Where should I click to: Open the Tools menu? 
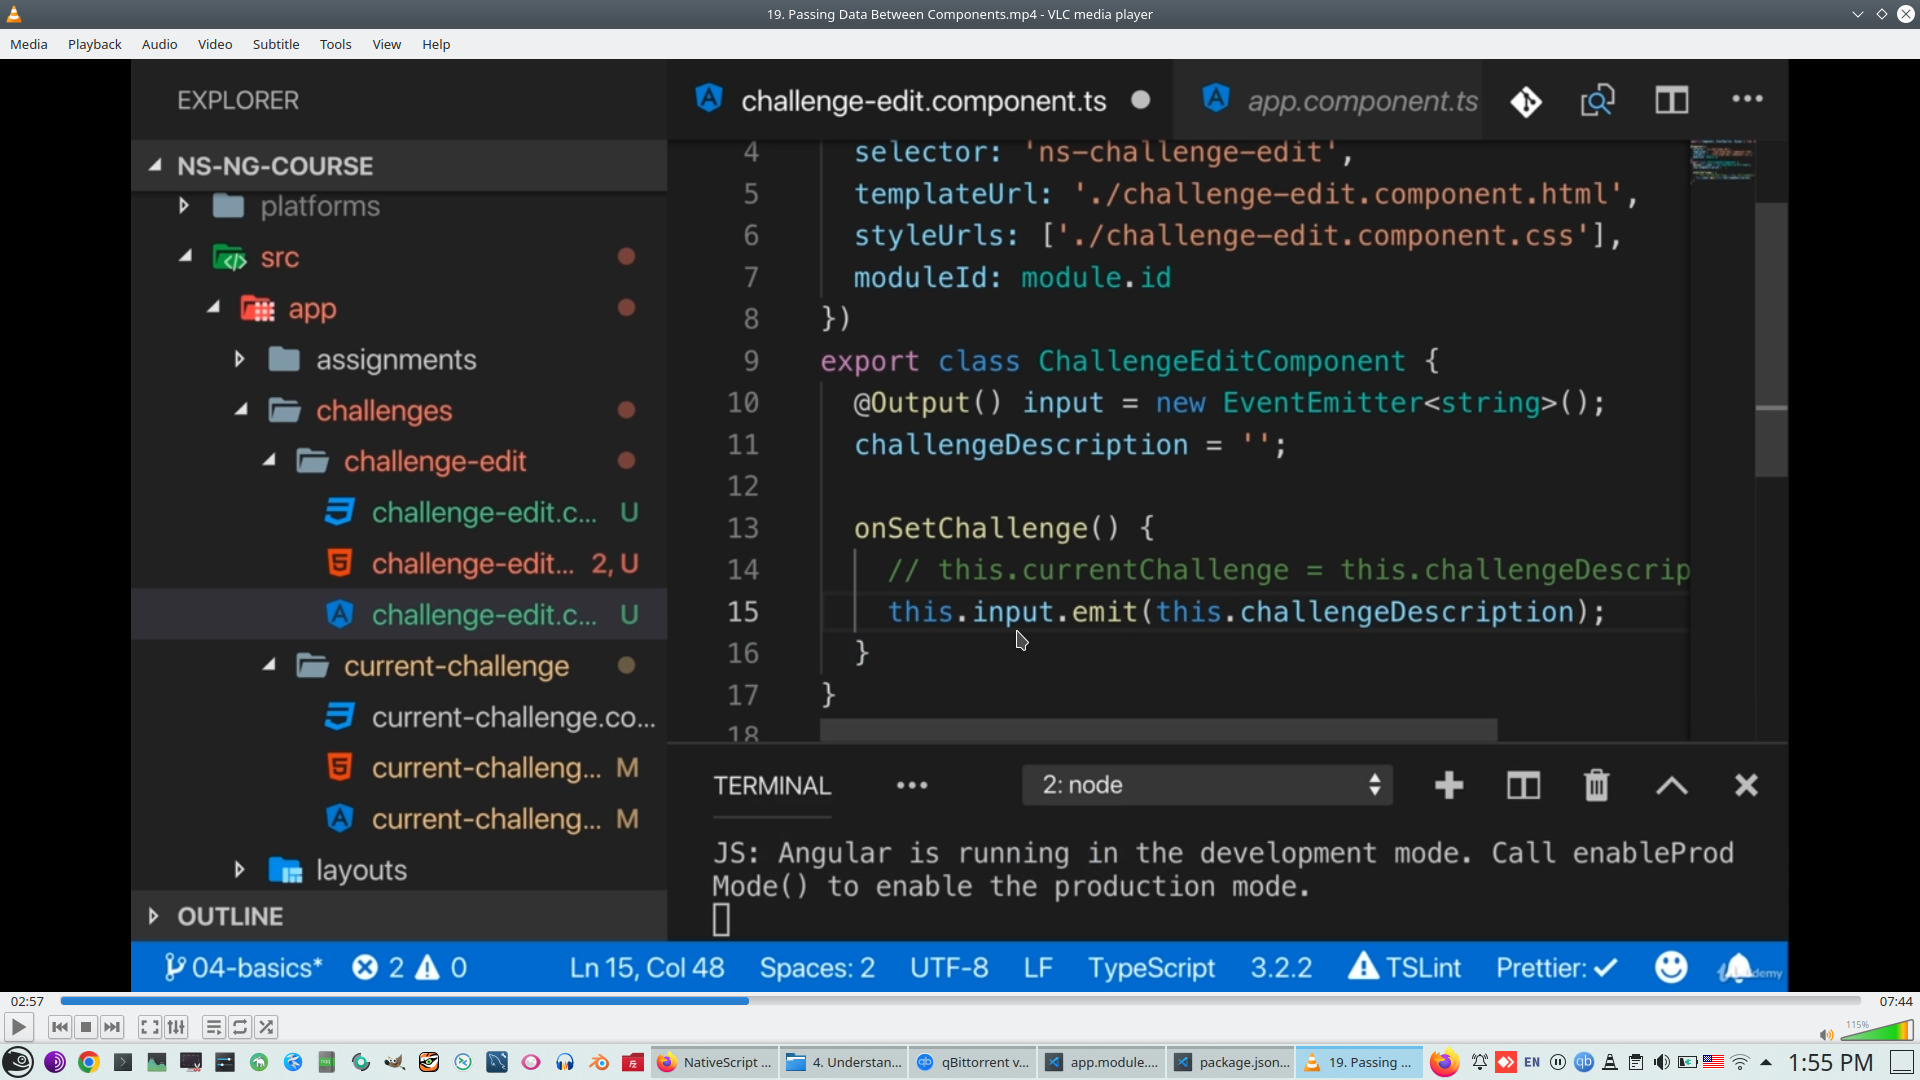335,44
